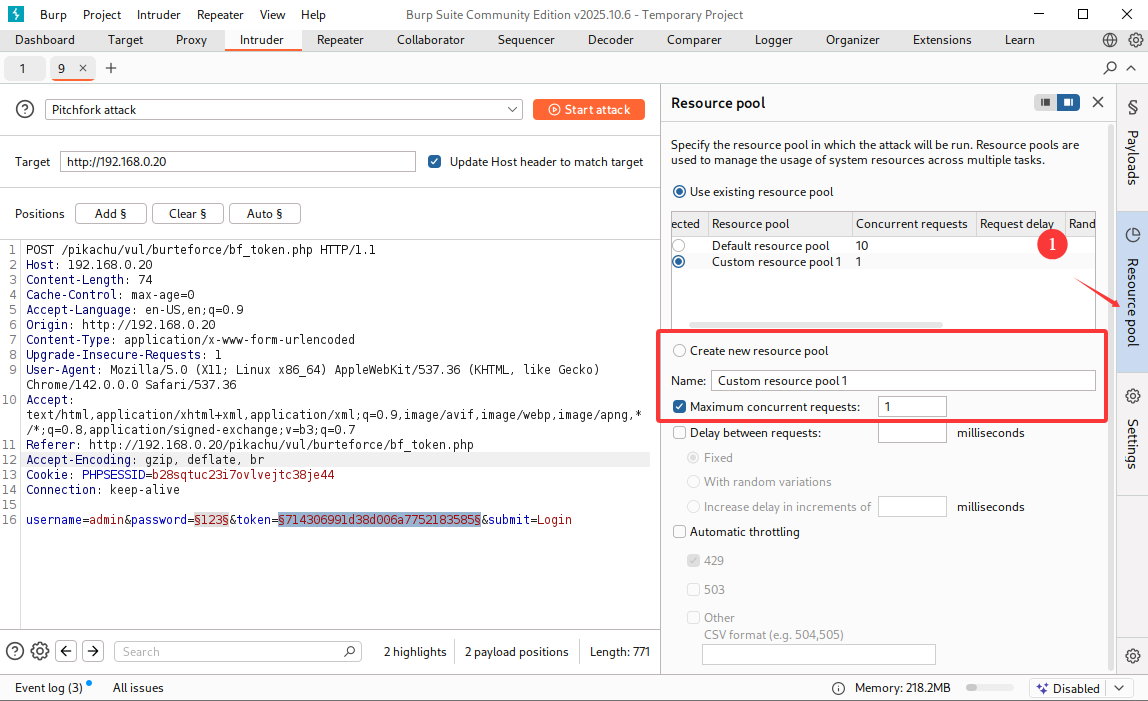Viewport: 1148px width, 701px height.
Task: Click the resource pool Name field
Action: pos(903,381)
